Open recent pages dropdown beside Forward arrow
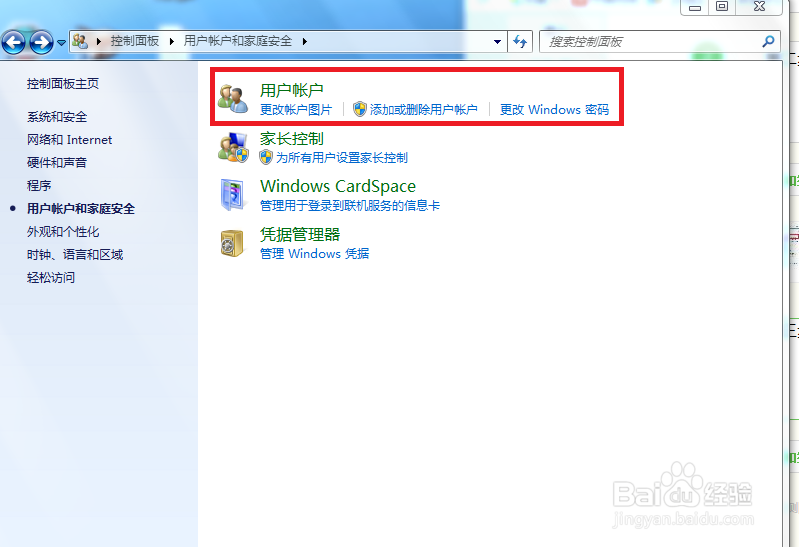Image resolution: width=799 pixels, height=547 pixels. (61, 43)
